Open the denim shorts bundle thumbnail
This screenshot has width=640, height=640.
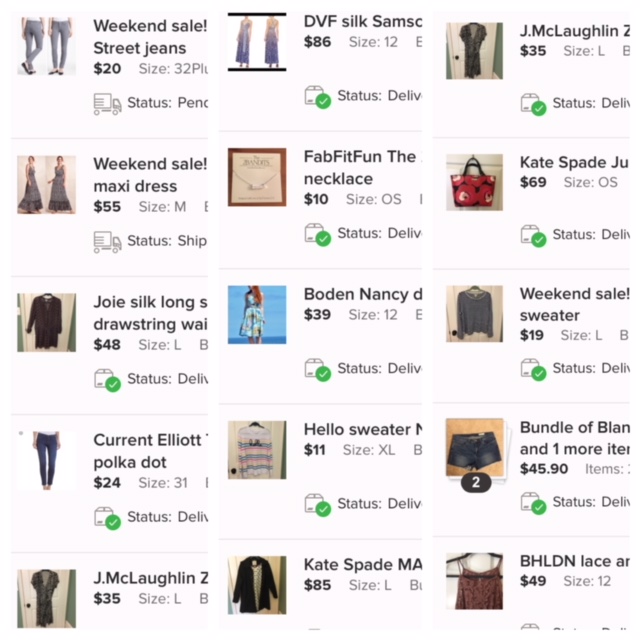[475, 447]
